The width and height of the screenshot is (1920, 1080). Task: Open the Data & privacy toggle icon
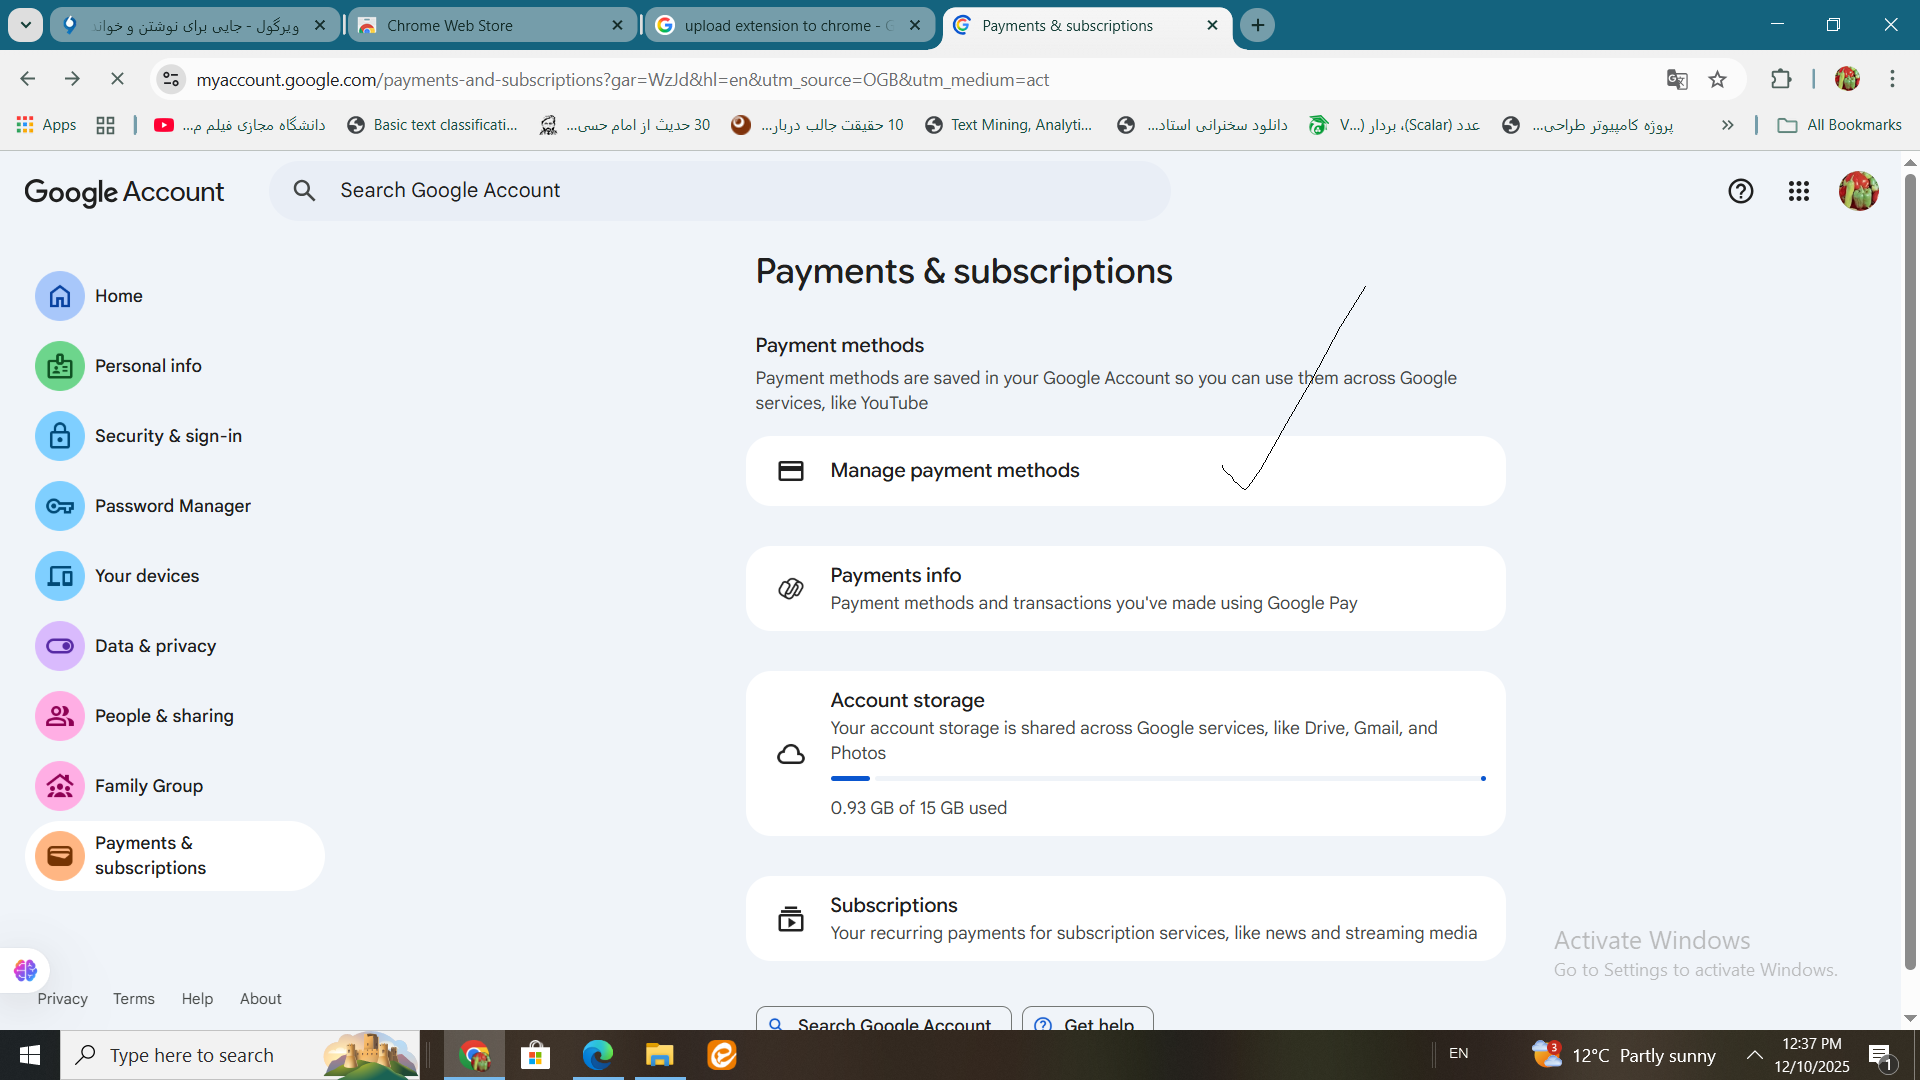(x=60, y=646)
